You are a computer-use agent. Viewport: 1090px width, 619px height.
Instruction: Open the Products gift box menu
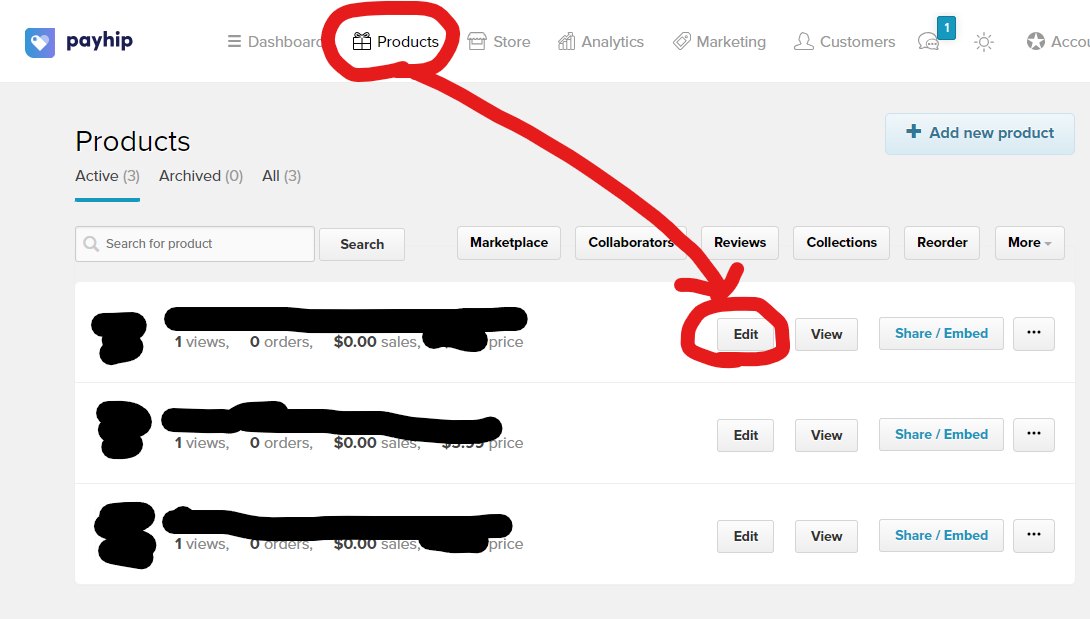(x=396, y=42)
